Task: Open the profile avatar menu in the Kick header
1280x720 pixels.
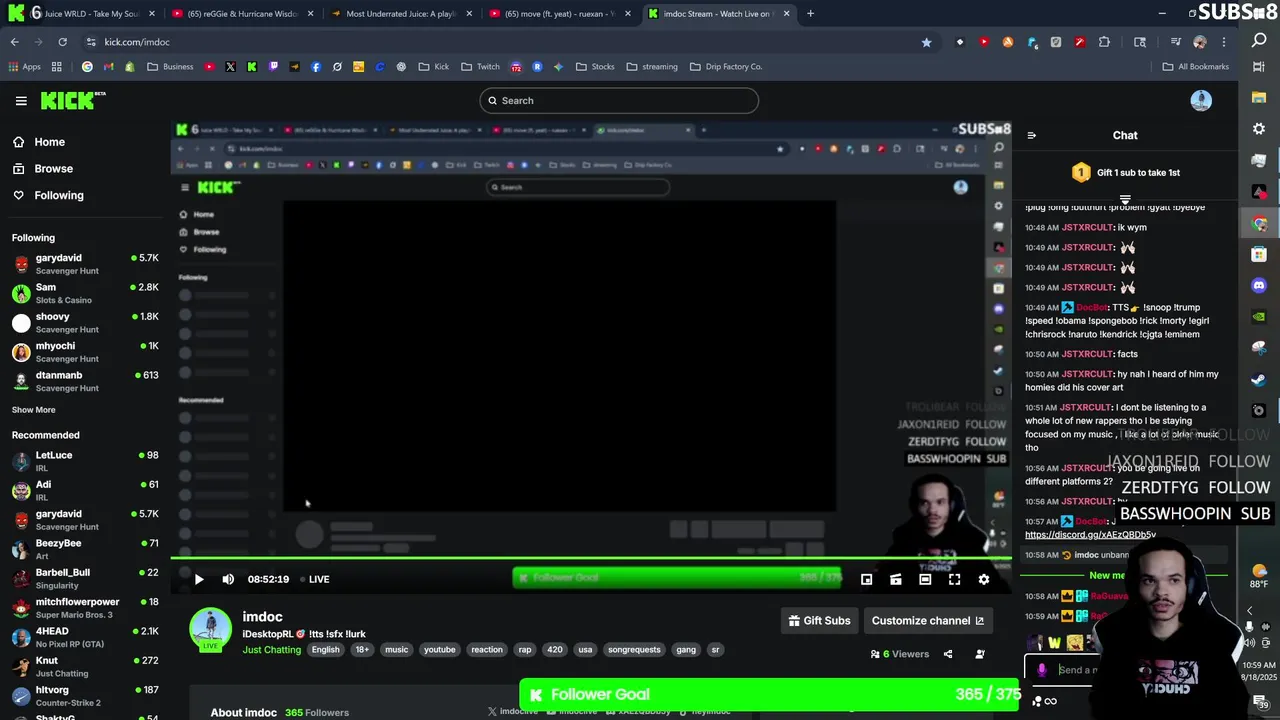Action: pyautogui.click(x=1201, y=100)
